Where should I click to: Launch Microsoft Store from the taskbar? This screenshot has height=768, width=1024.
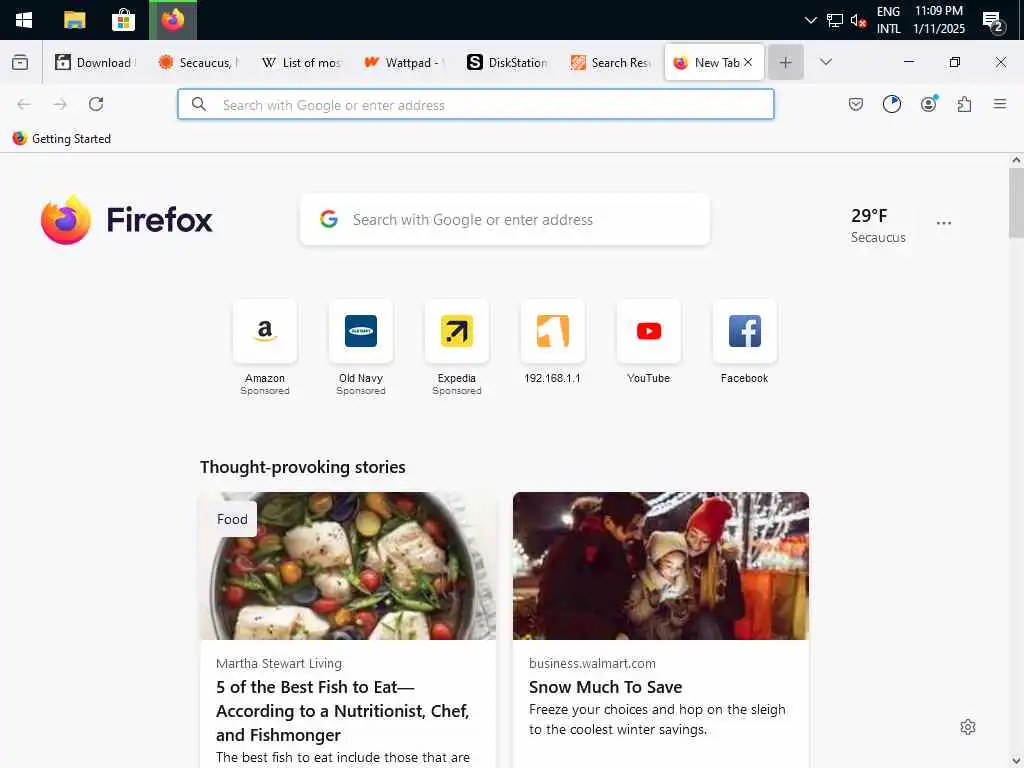tap(123, 20)
